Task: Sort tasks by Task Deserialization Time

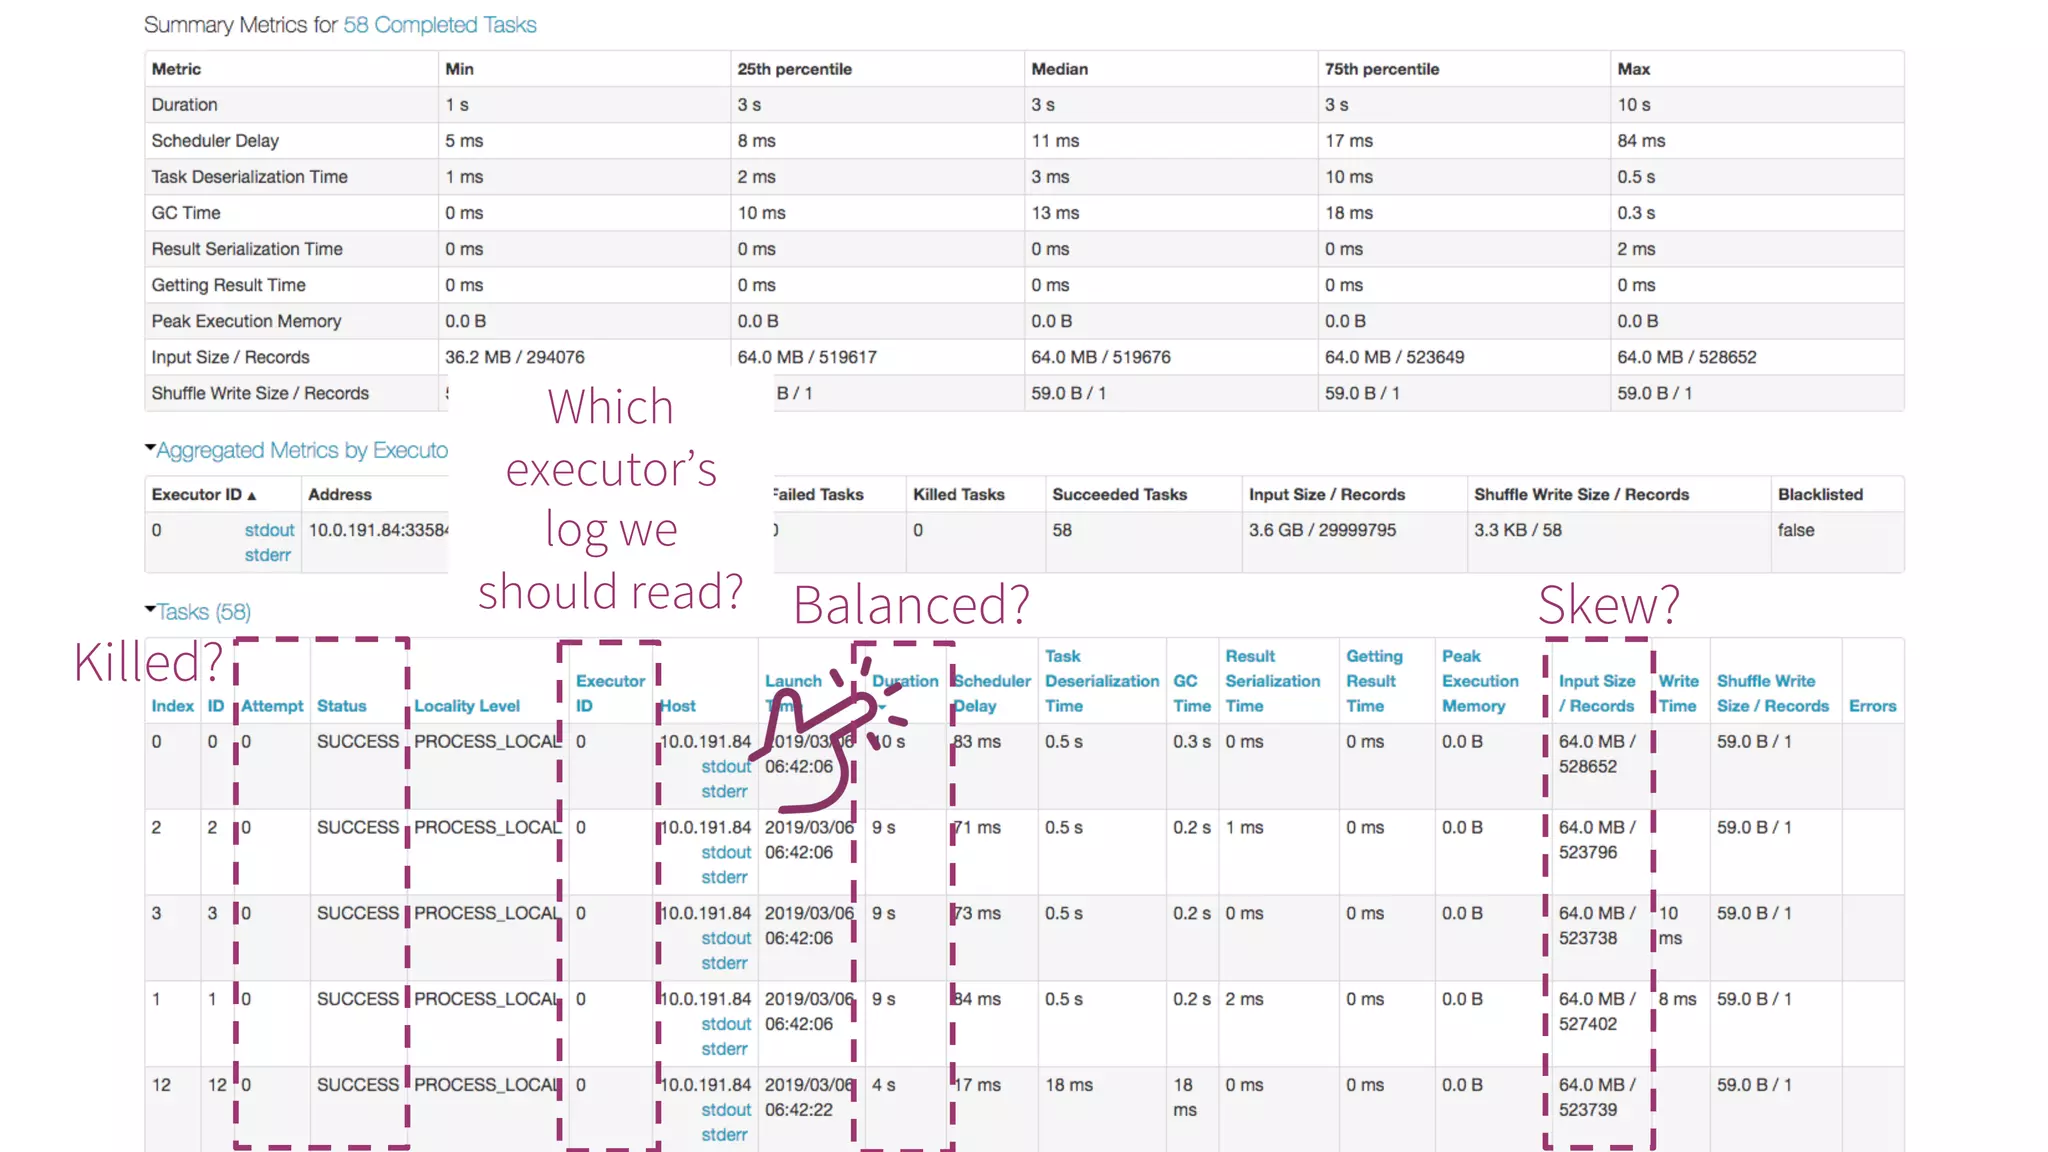Action: point(1102,681)
